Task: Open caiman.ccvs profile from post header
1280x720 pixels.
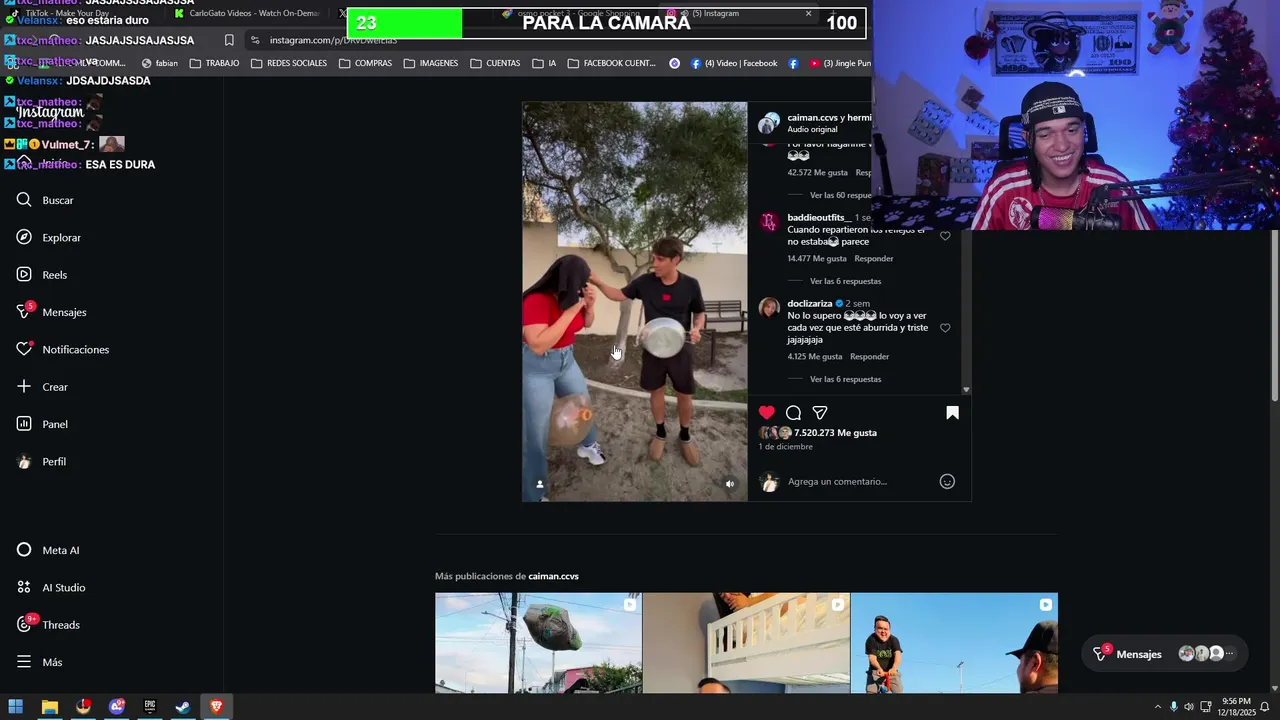Action: click(x=812, y=117)
